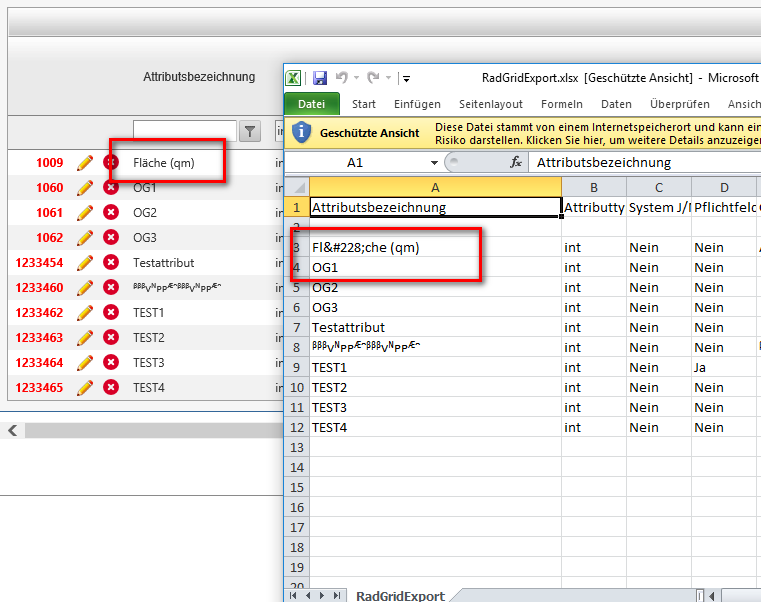The image size is (761, 602).
Task: Edit row 1233465 with pencil icon
Action: click(x=84, y=387)
